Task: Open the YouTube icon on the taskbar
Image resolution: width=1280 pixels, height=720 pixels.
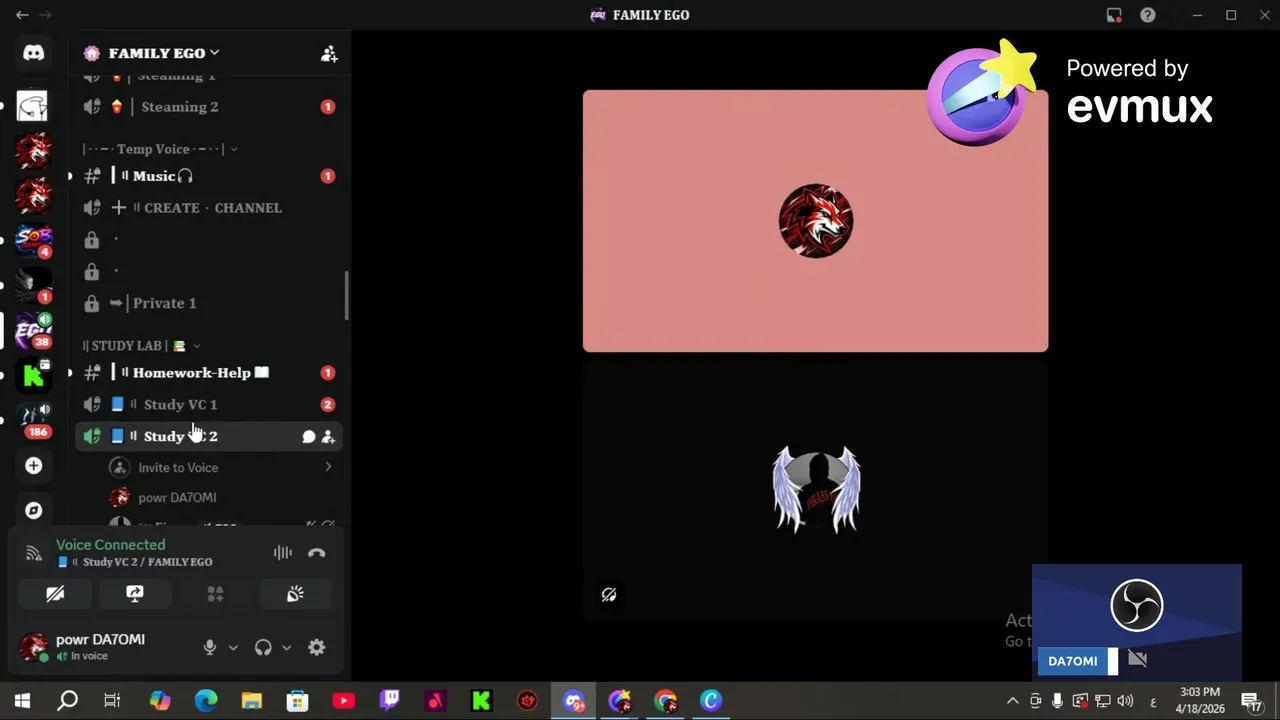Action: click(343, 701)
